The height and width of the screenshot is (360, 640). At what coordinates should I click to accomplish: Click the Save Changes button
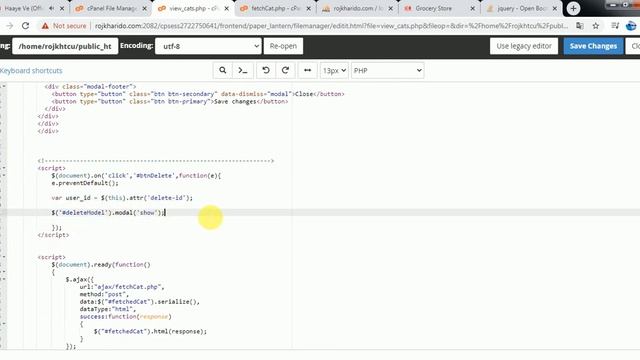coord(593,46)
